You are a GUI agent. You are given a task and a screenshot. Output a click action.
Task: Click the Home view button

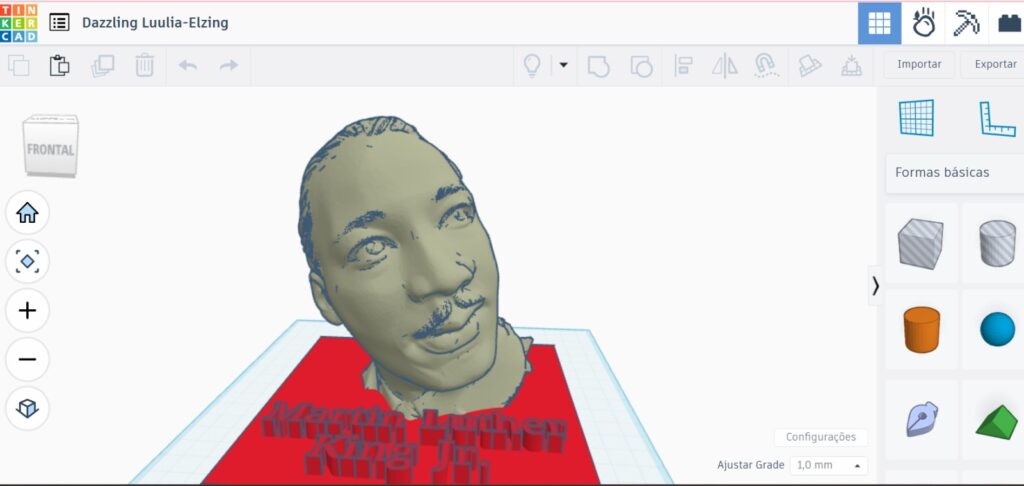pos(27,212)
